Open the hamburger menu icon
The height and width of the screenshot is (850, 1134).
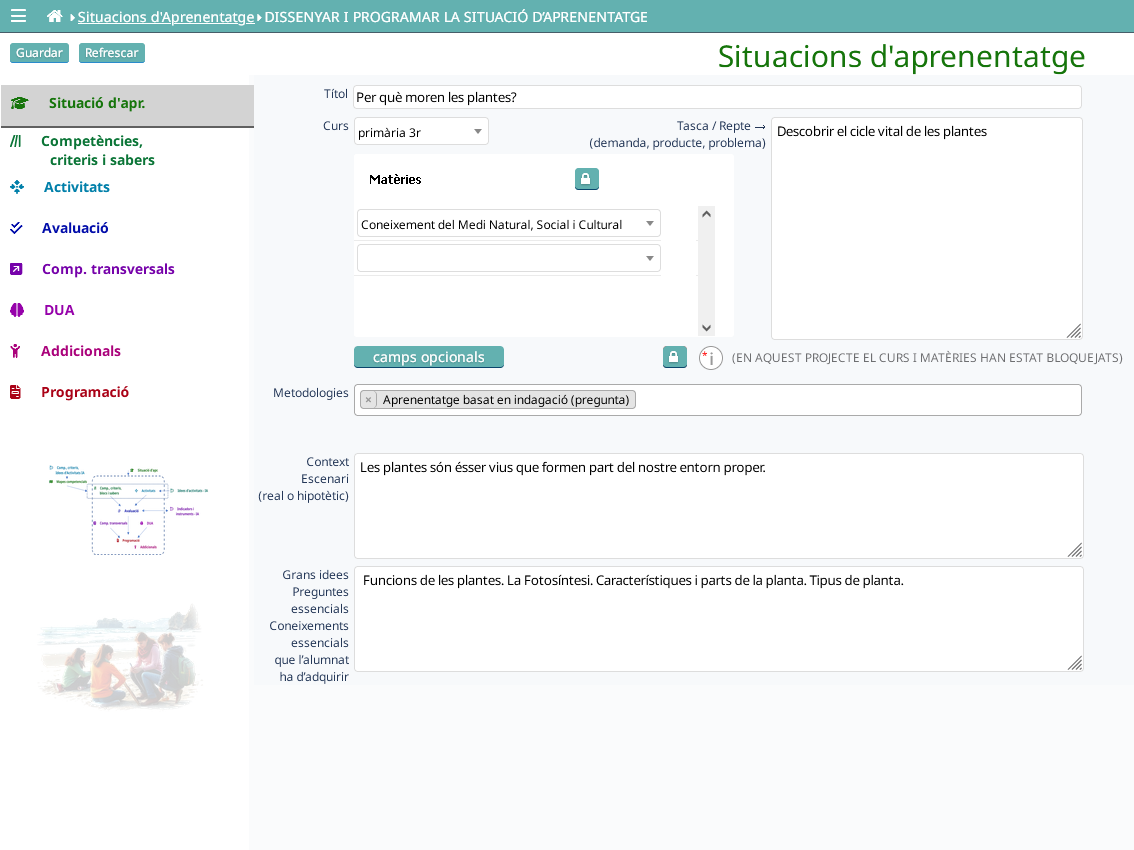coord(18,16)
